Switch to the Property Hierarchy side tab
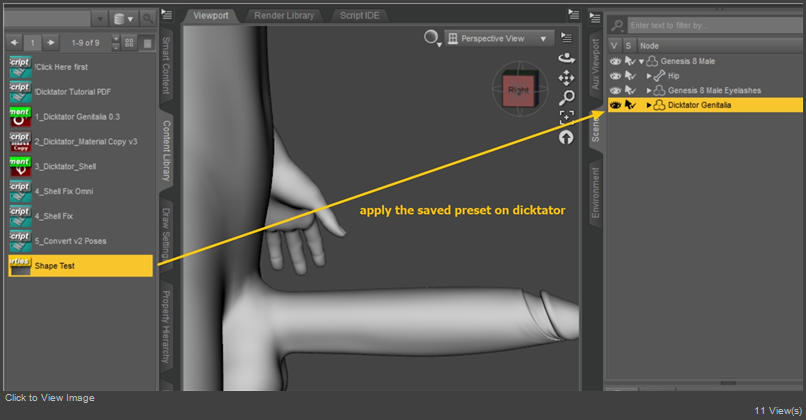The image size is (806, 420). 166,327
